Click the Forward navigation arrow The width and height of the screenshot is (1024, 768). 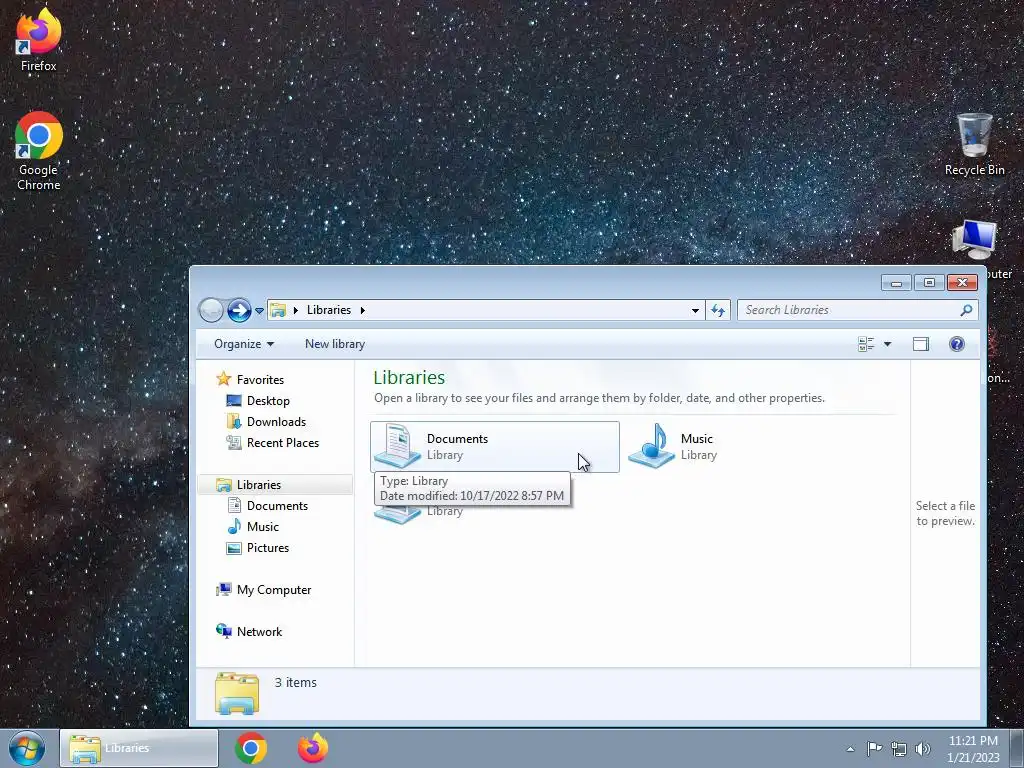tap(239, 310)
